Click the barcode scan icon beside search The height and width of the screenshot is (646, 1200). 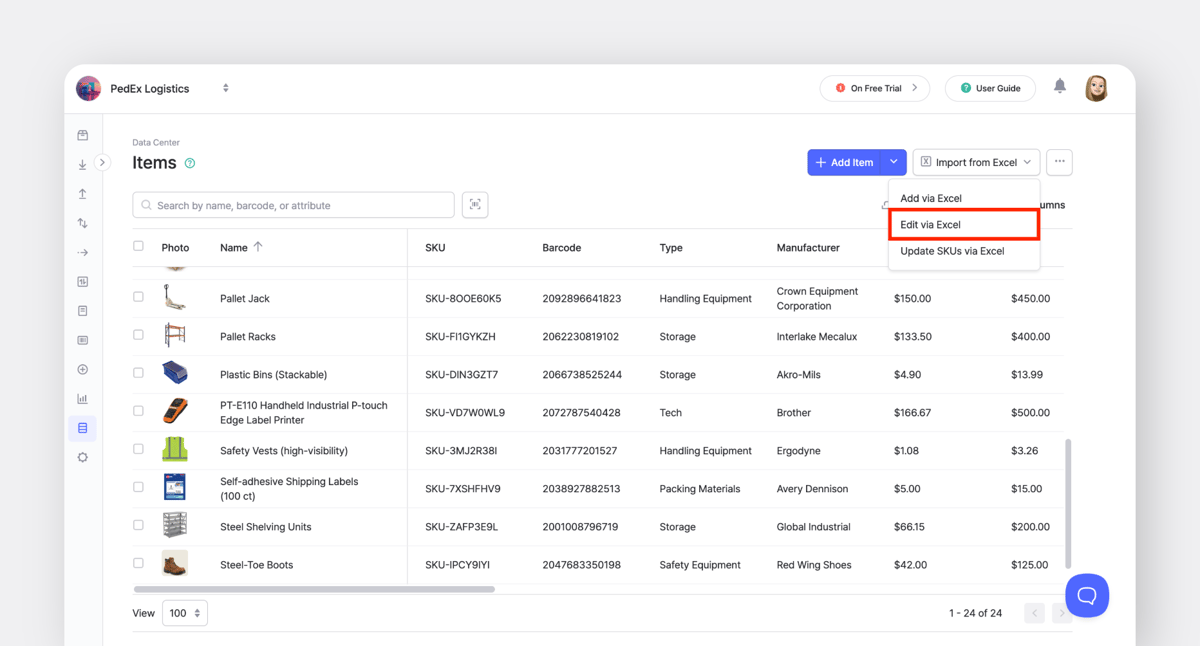(475, 204)
